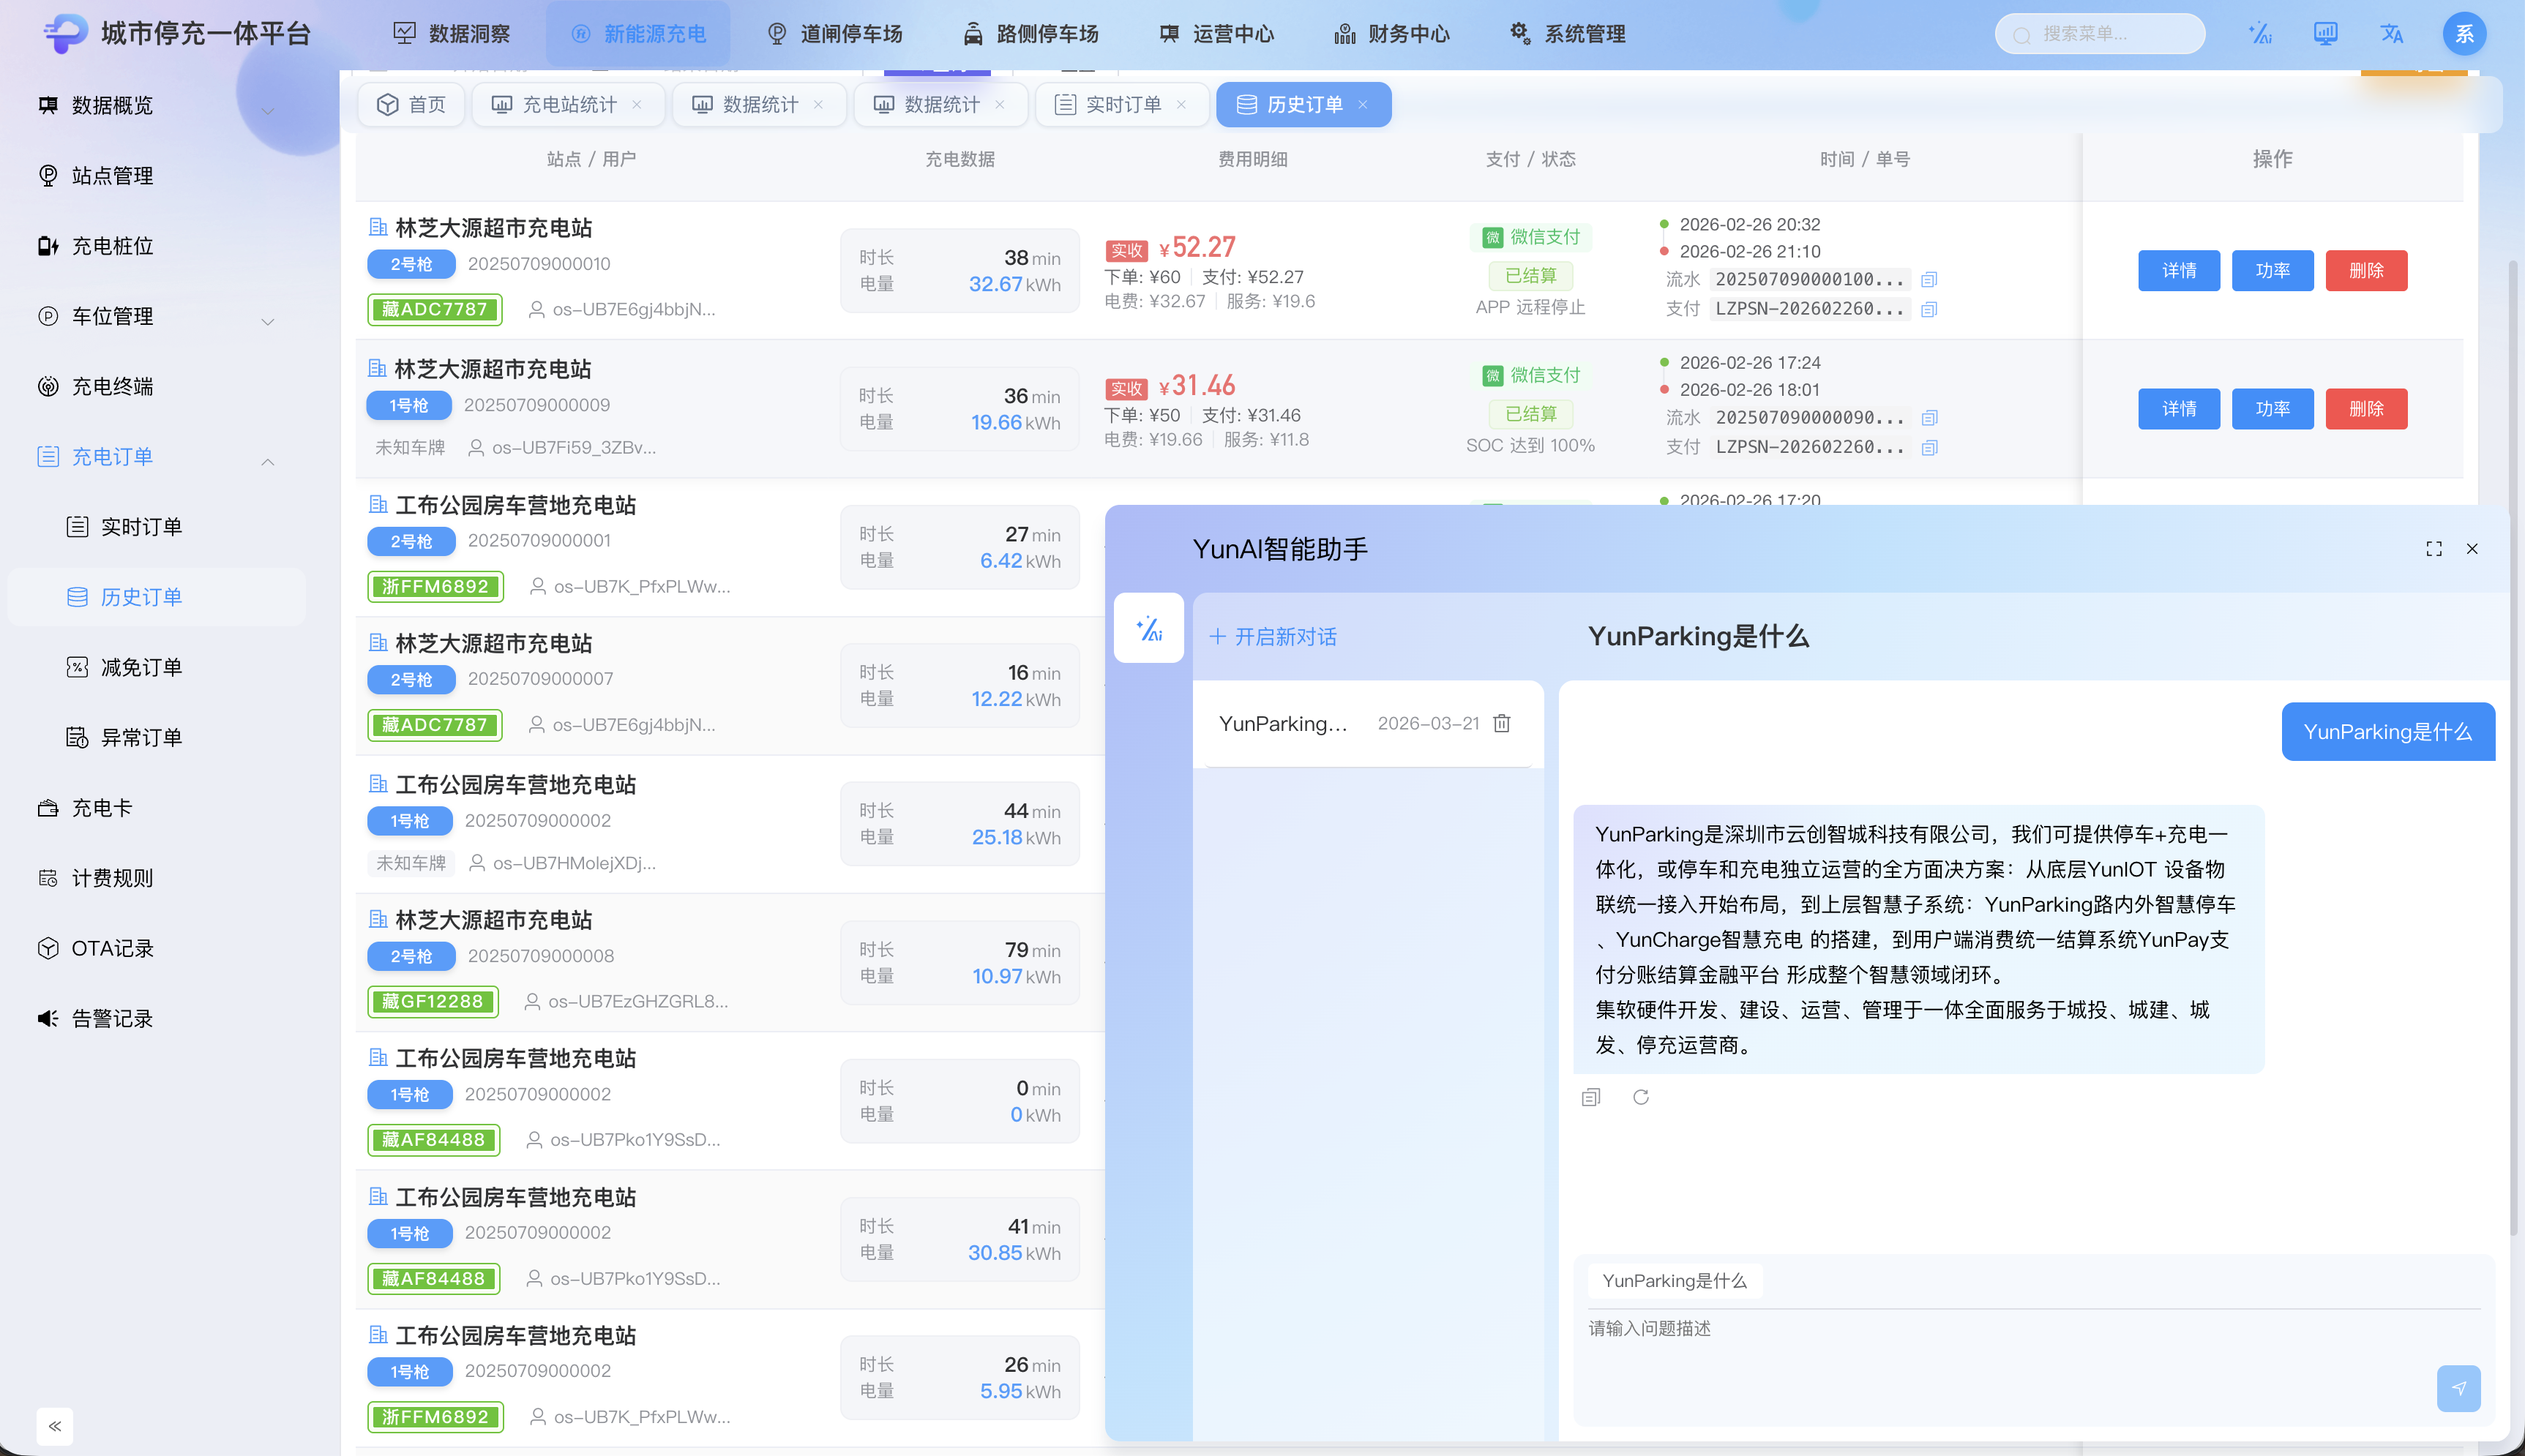Send the chat message with paper plane icon
Screen dimensions: 2525x1456
[x=2459, y=1388]
